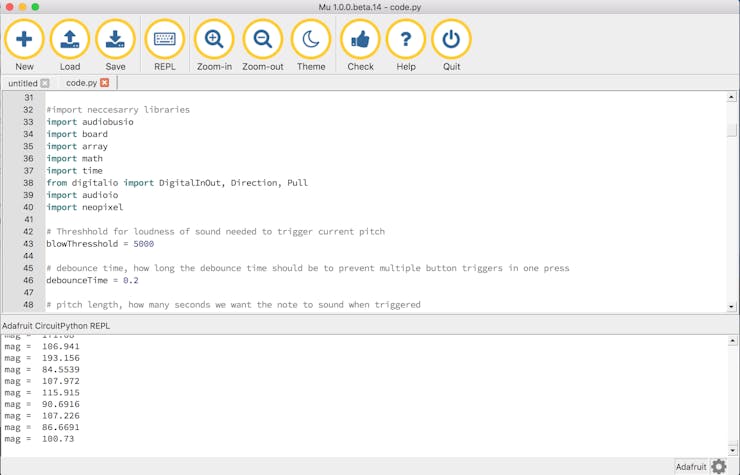Click REPL output 'mag = 86.6691'
740x475 pixels.
point(42,427)
